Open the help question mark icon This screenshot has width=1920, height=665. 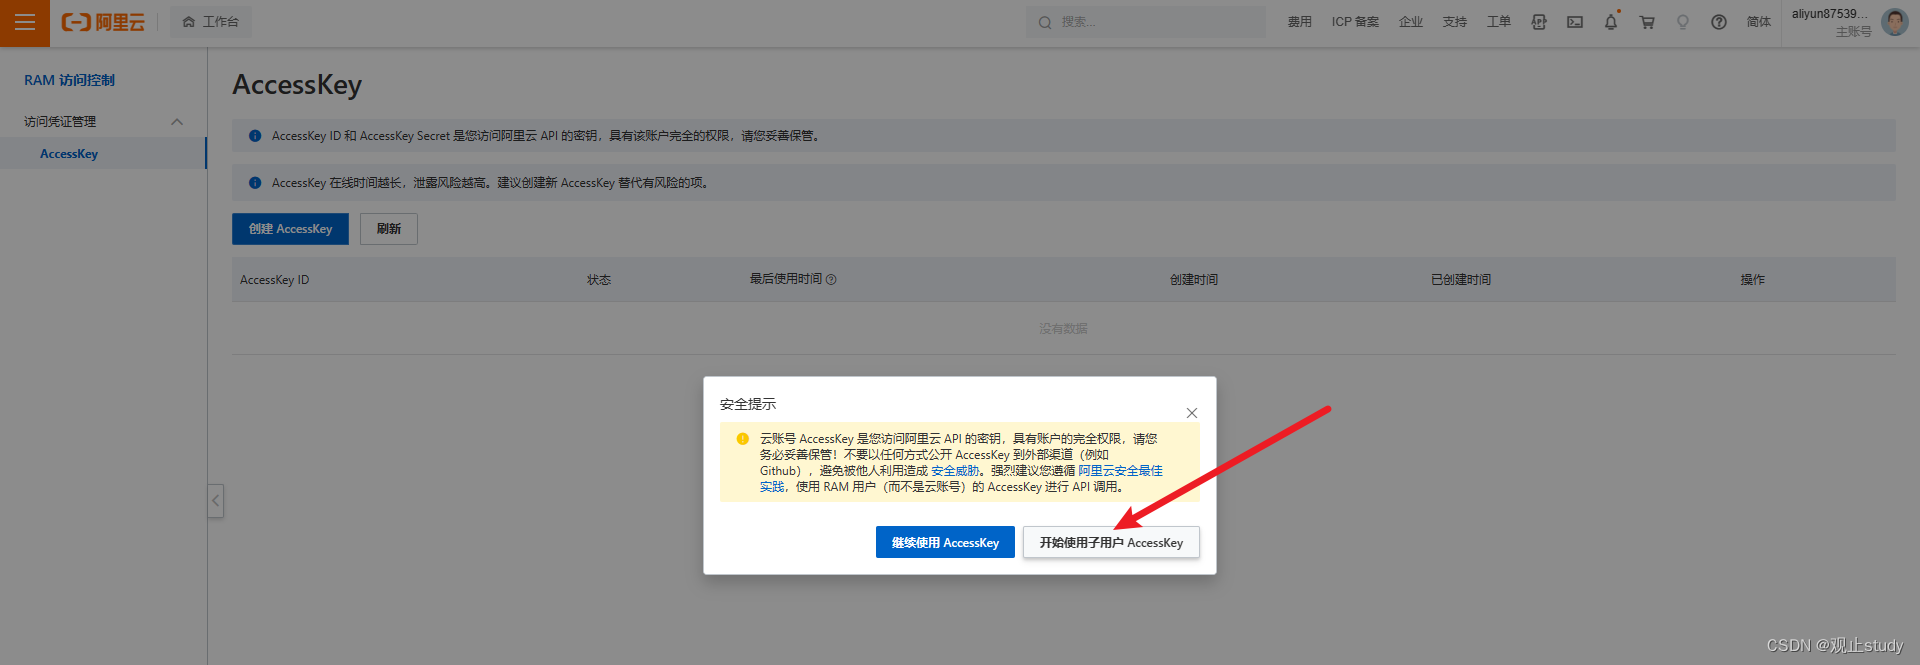[1719, 22]
